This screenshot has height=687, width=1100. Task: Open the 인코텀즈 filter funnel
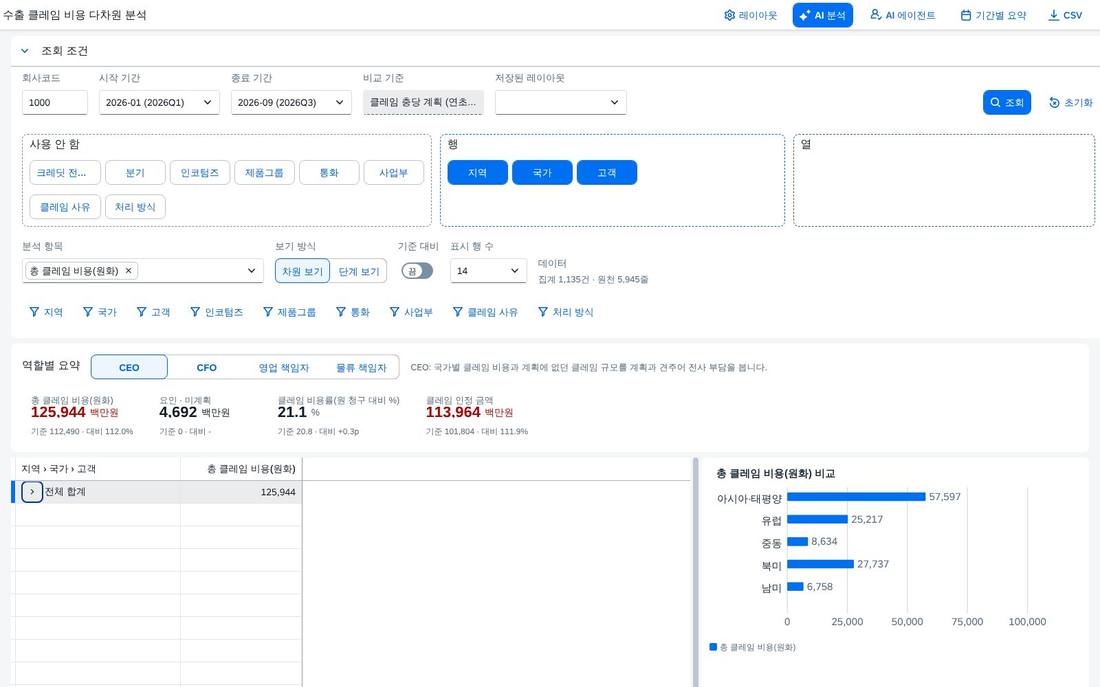[217, 312]
